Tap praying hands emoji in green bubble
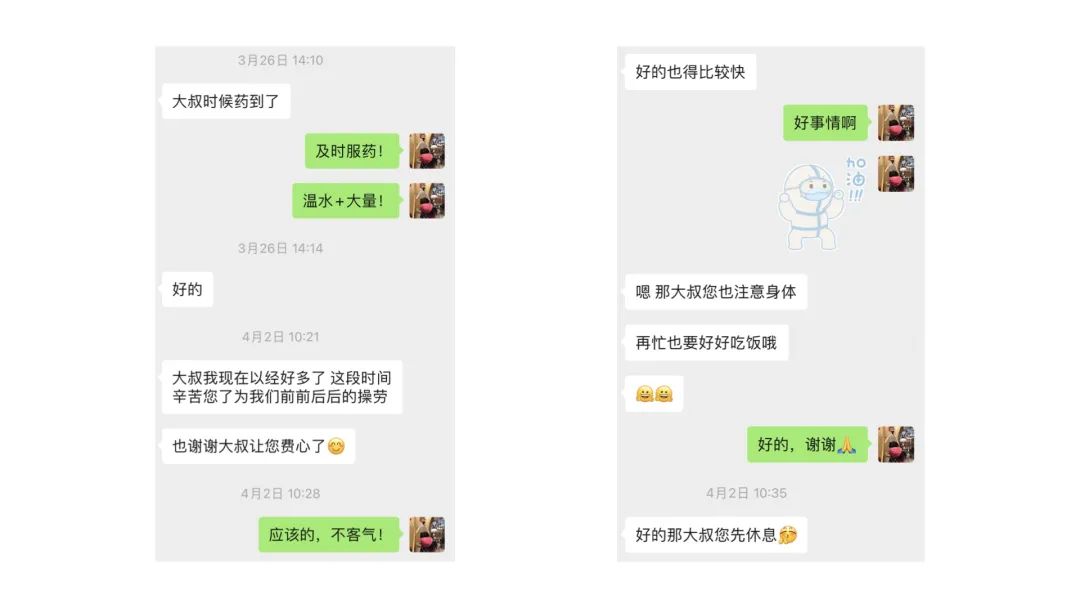The image size is (1080, 608). (x=847, y=445)
